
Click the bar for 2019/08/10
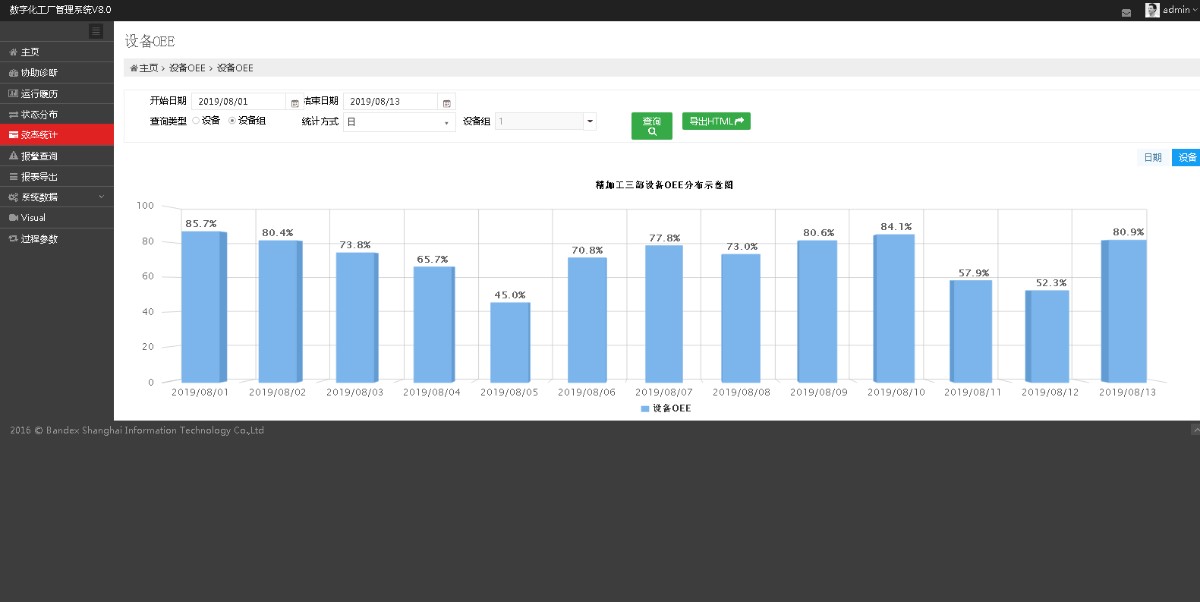point(894,308)
